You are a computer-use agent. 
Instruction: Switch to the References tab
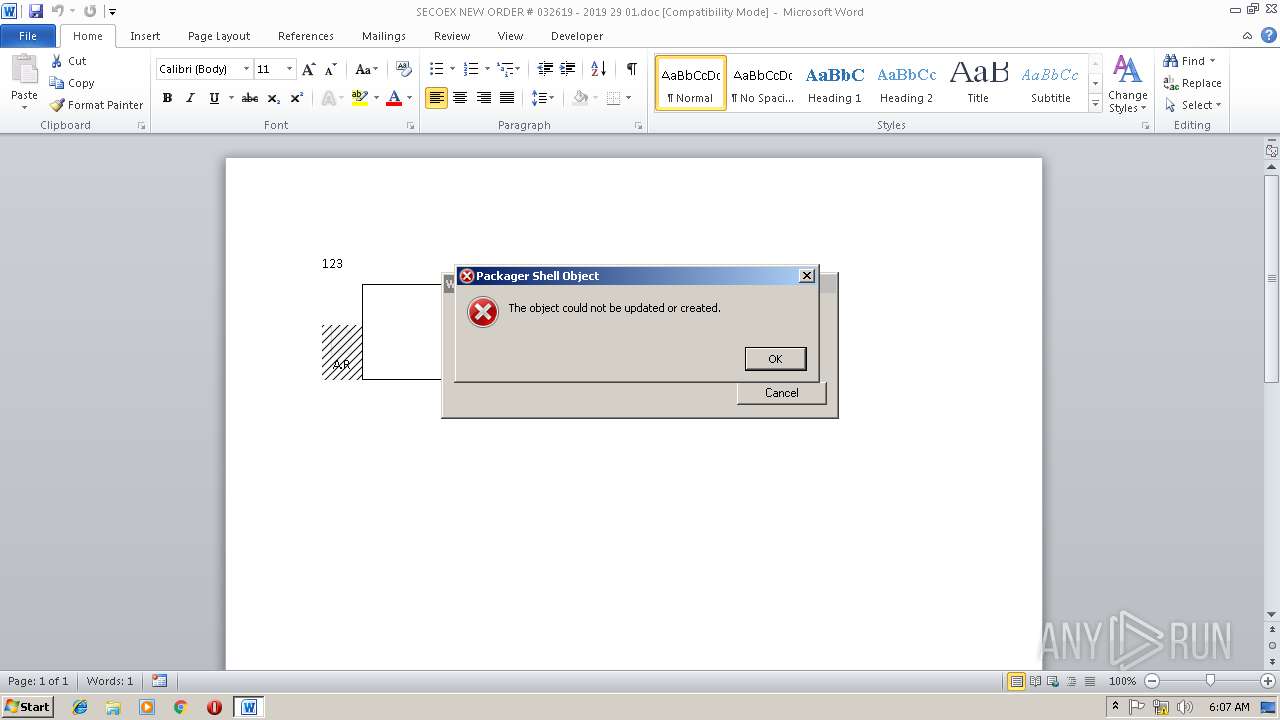pos(306,36)
